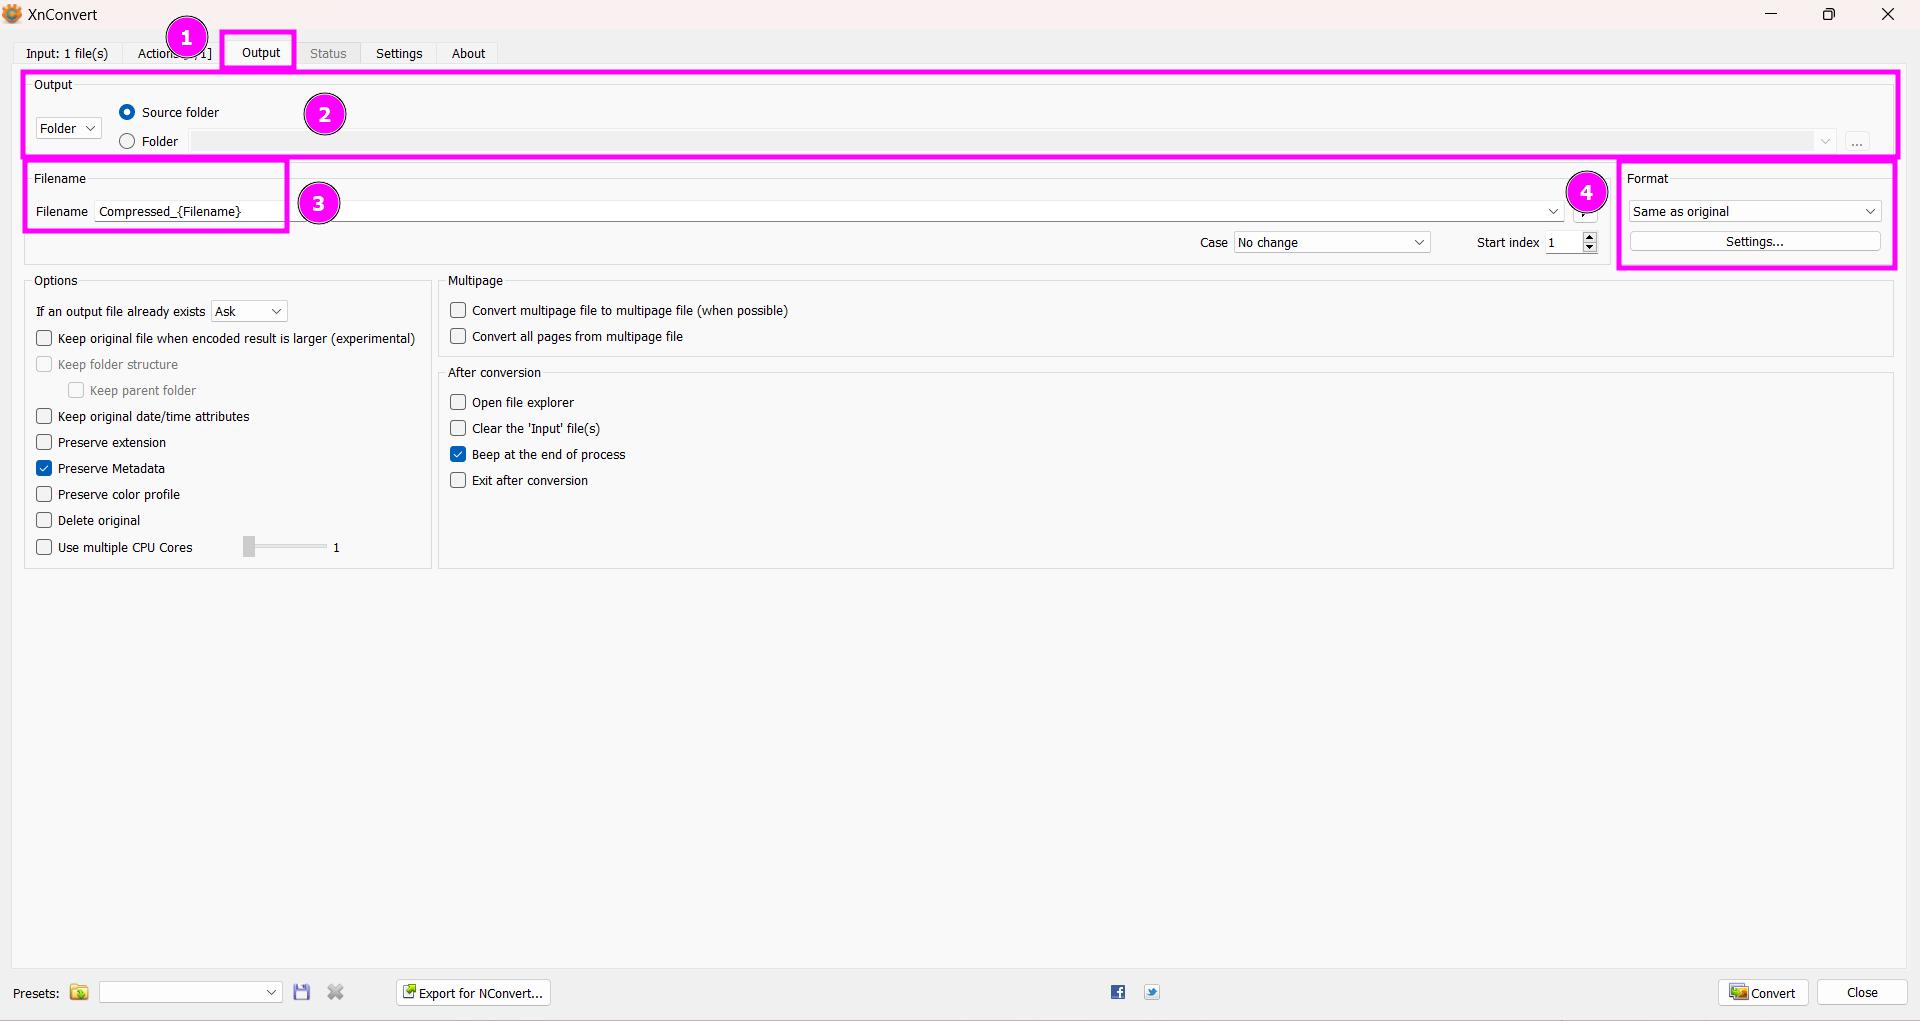Enable Keep original file when encoded result is larger
1920x1021 pixels.
44,338
